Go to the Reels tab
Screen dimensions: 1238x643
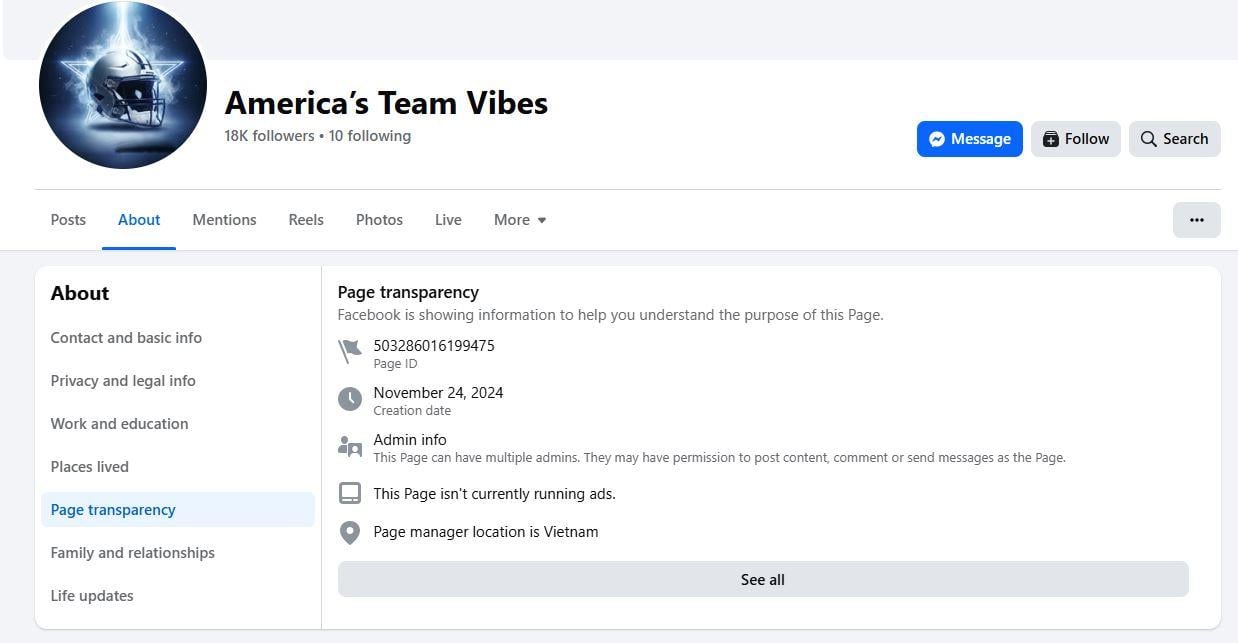pos(306,220)
